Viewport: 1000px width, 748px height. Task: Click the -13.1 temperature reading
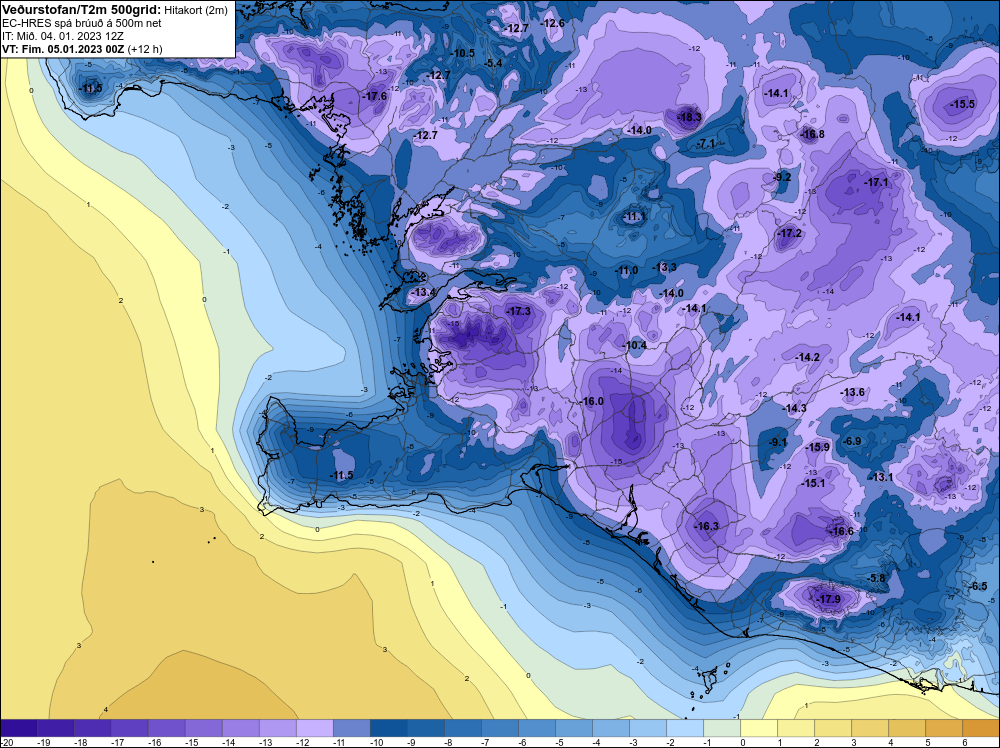tap(881, 477)
